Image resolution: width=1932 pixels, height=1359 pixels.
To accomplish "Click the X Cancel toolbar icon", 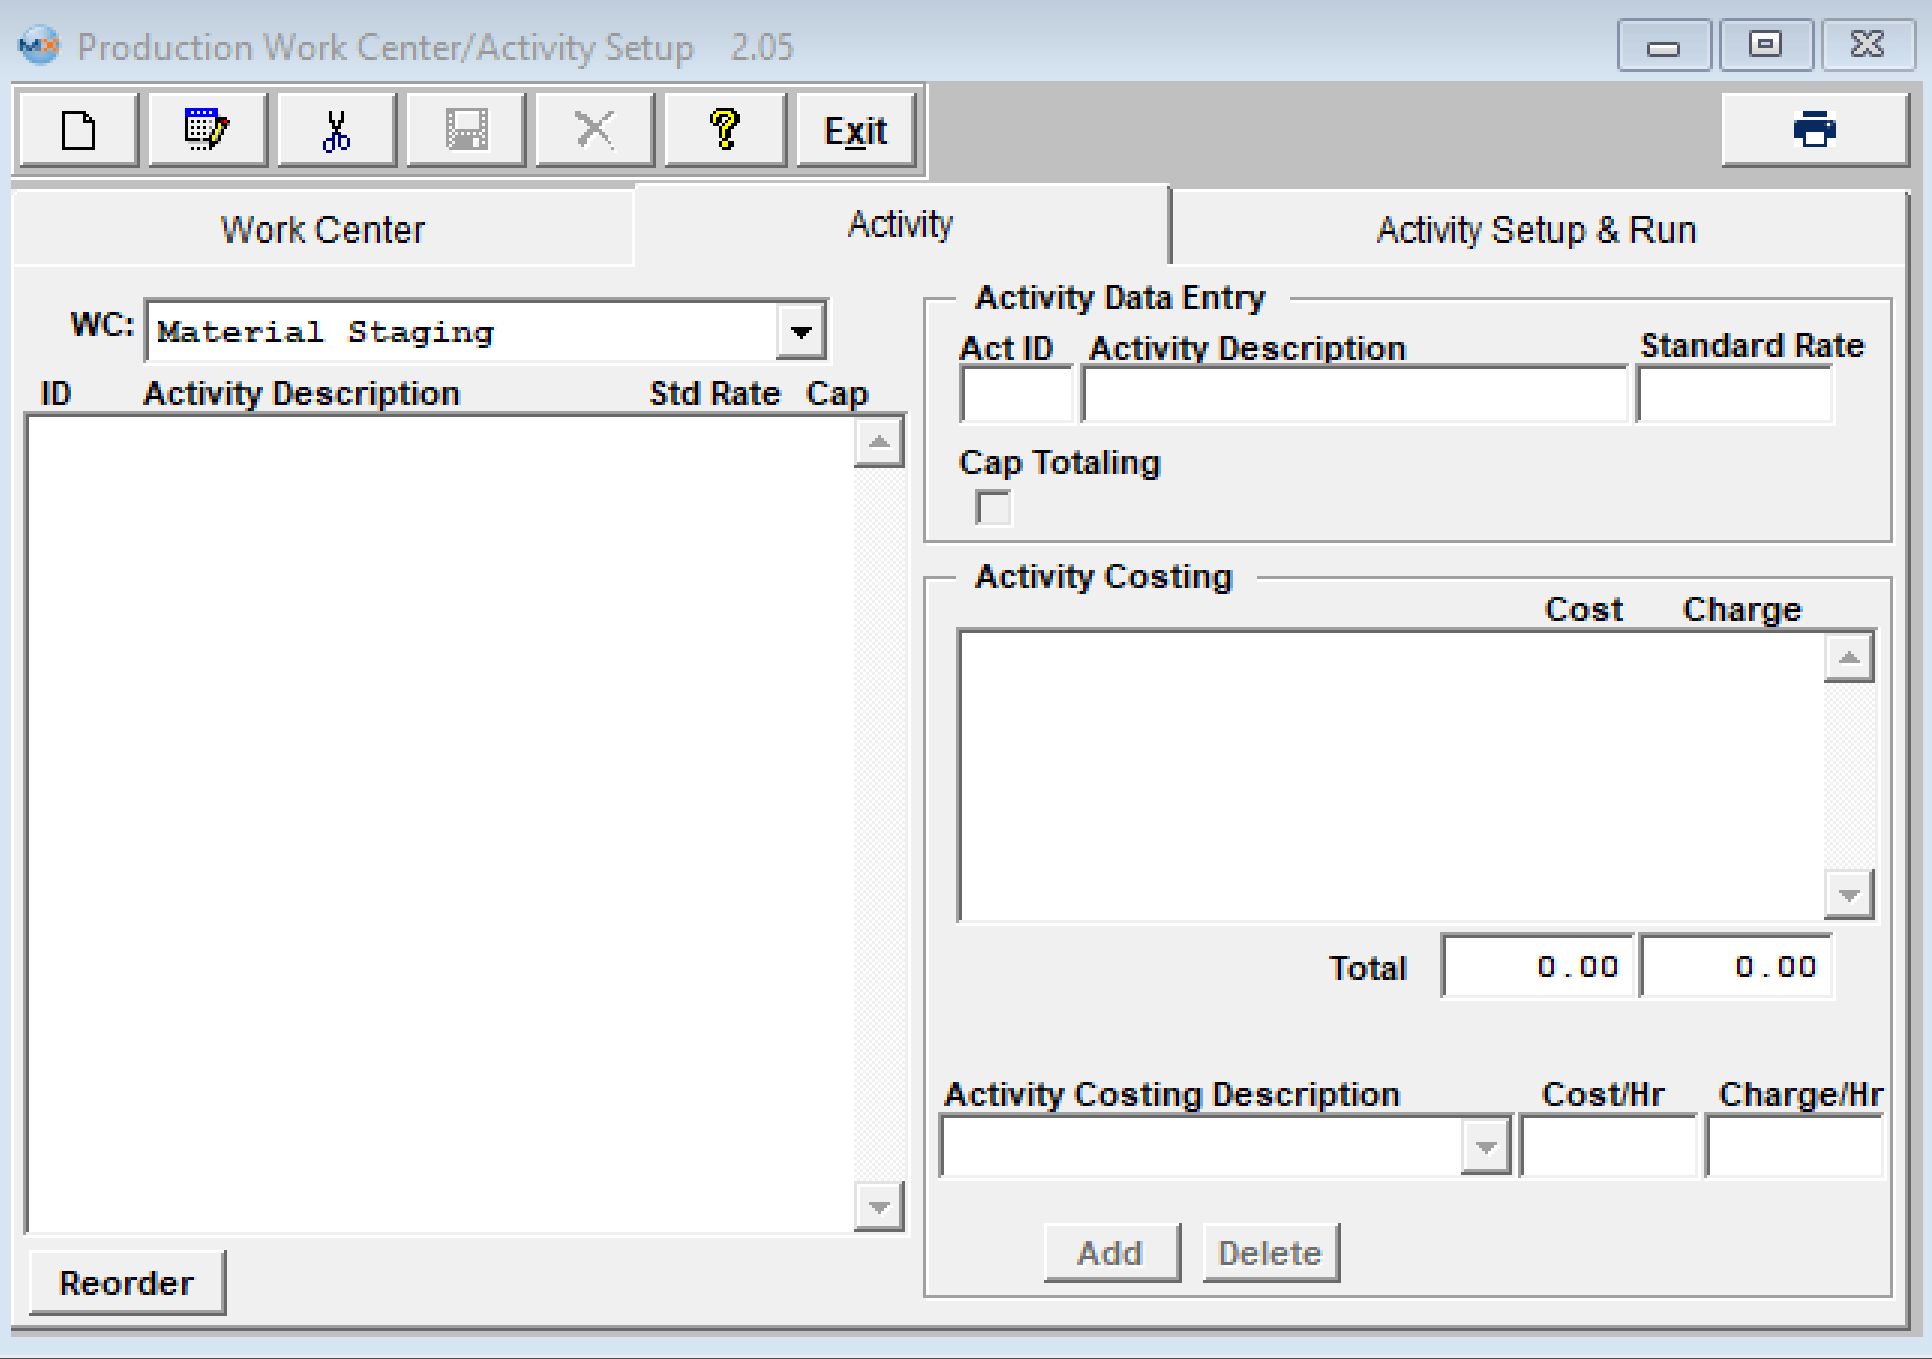I will [595, 130].
